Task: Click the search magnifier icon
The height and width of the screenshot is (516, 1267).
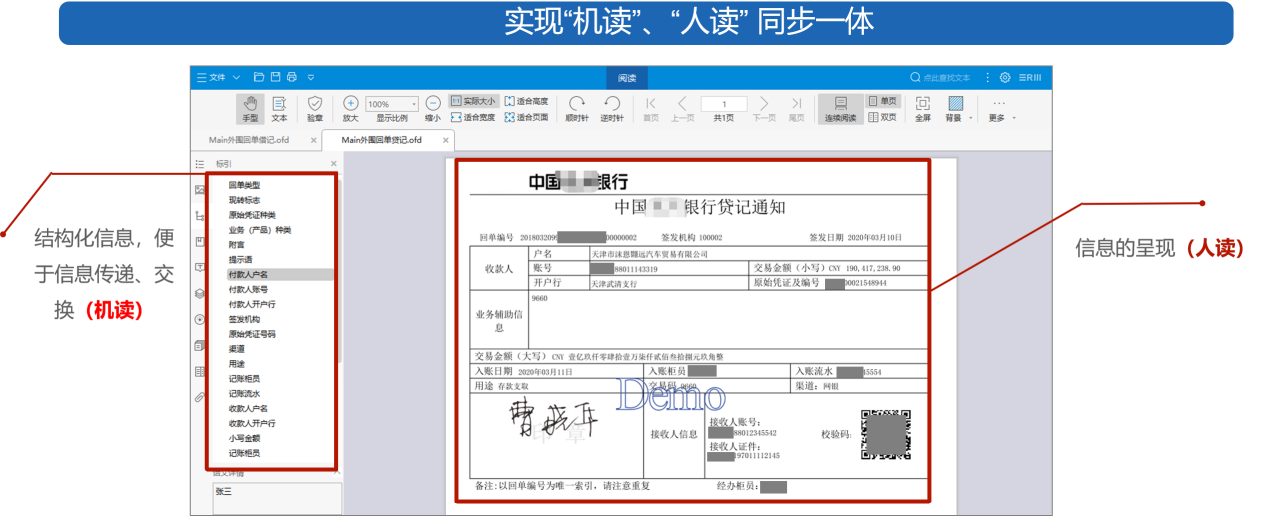Action: pyautogui.click(x=915, y=77)
